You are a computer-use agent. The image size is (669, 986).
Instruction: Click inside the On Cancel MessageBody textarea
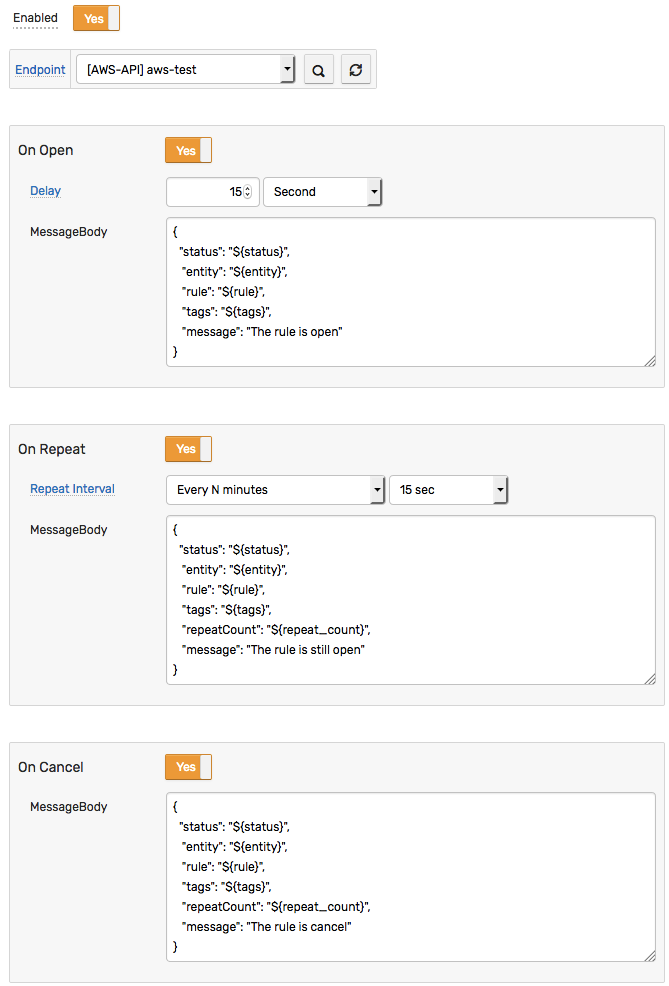point(411,877)
